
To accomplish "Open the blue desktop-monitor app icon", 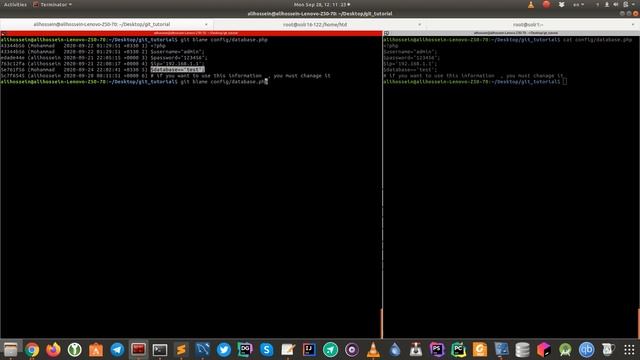I will coord(501,350).
